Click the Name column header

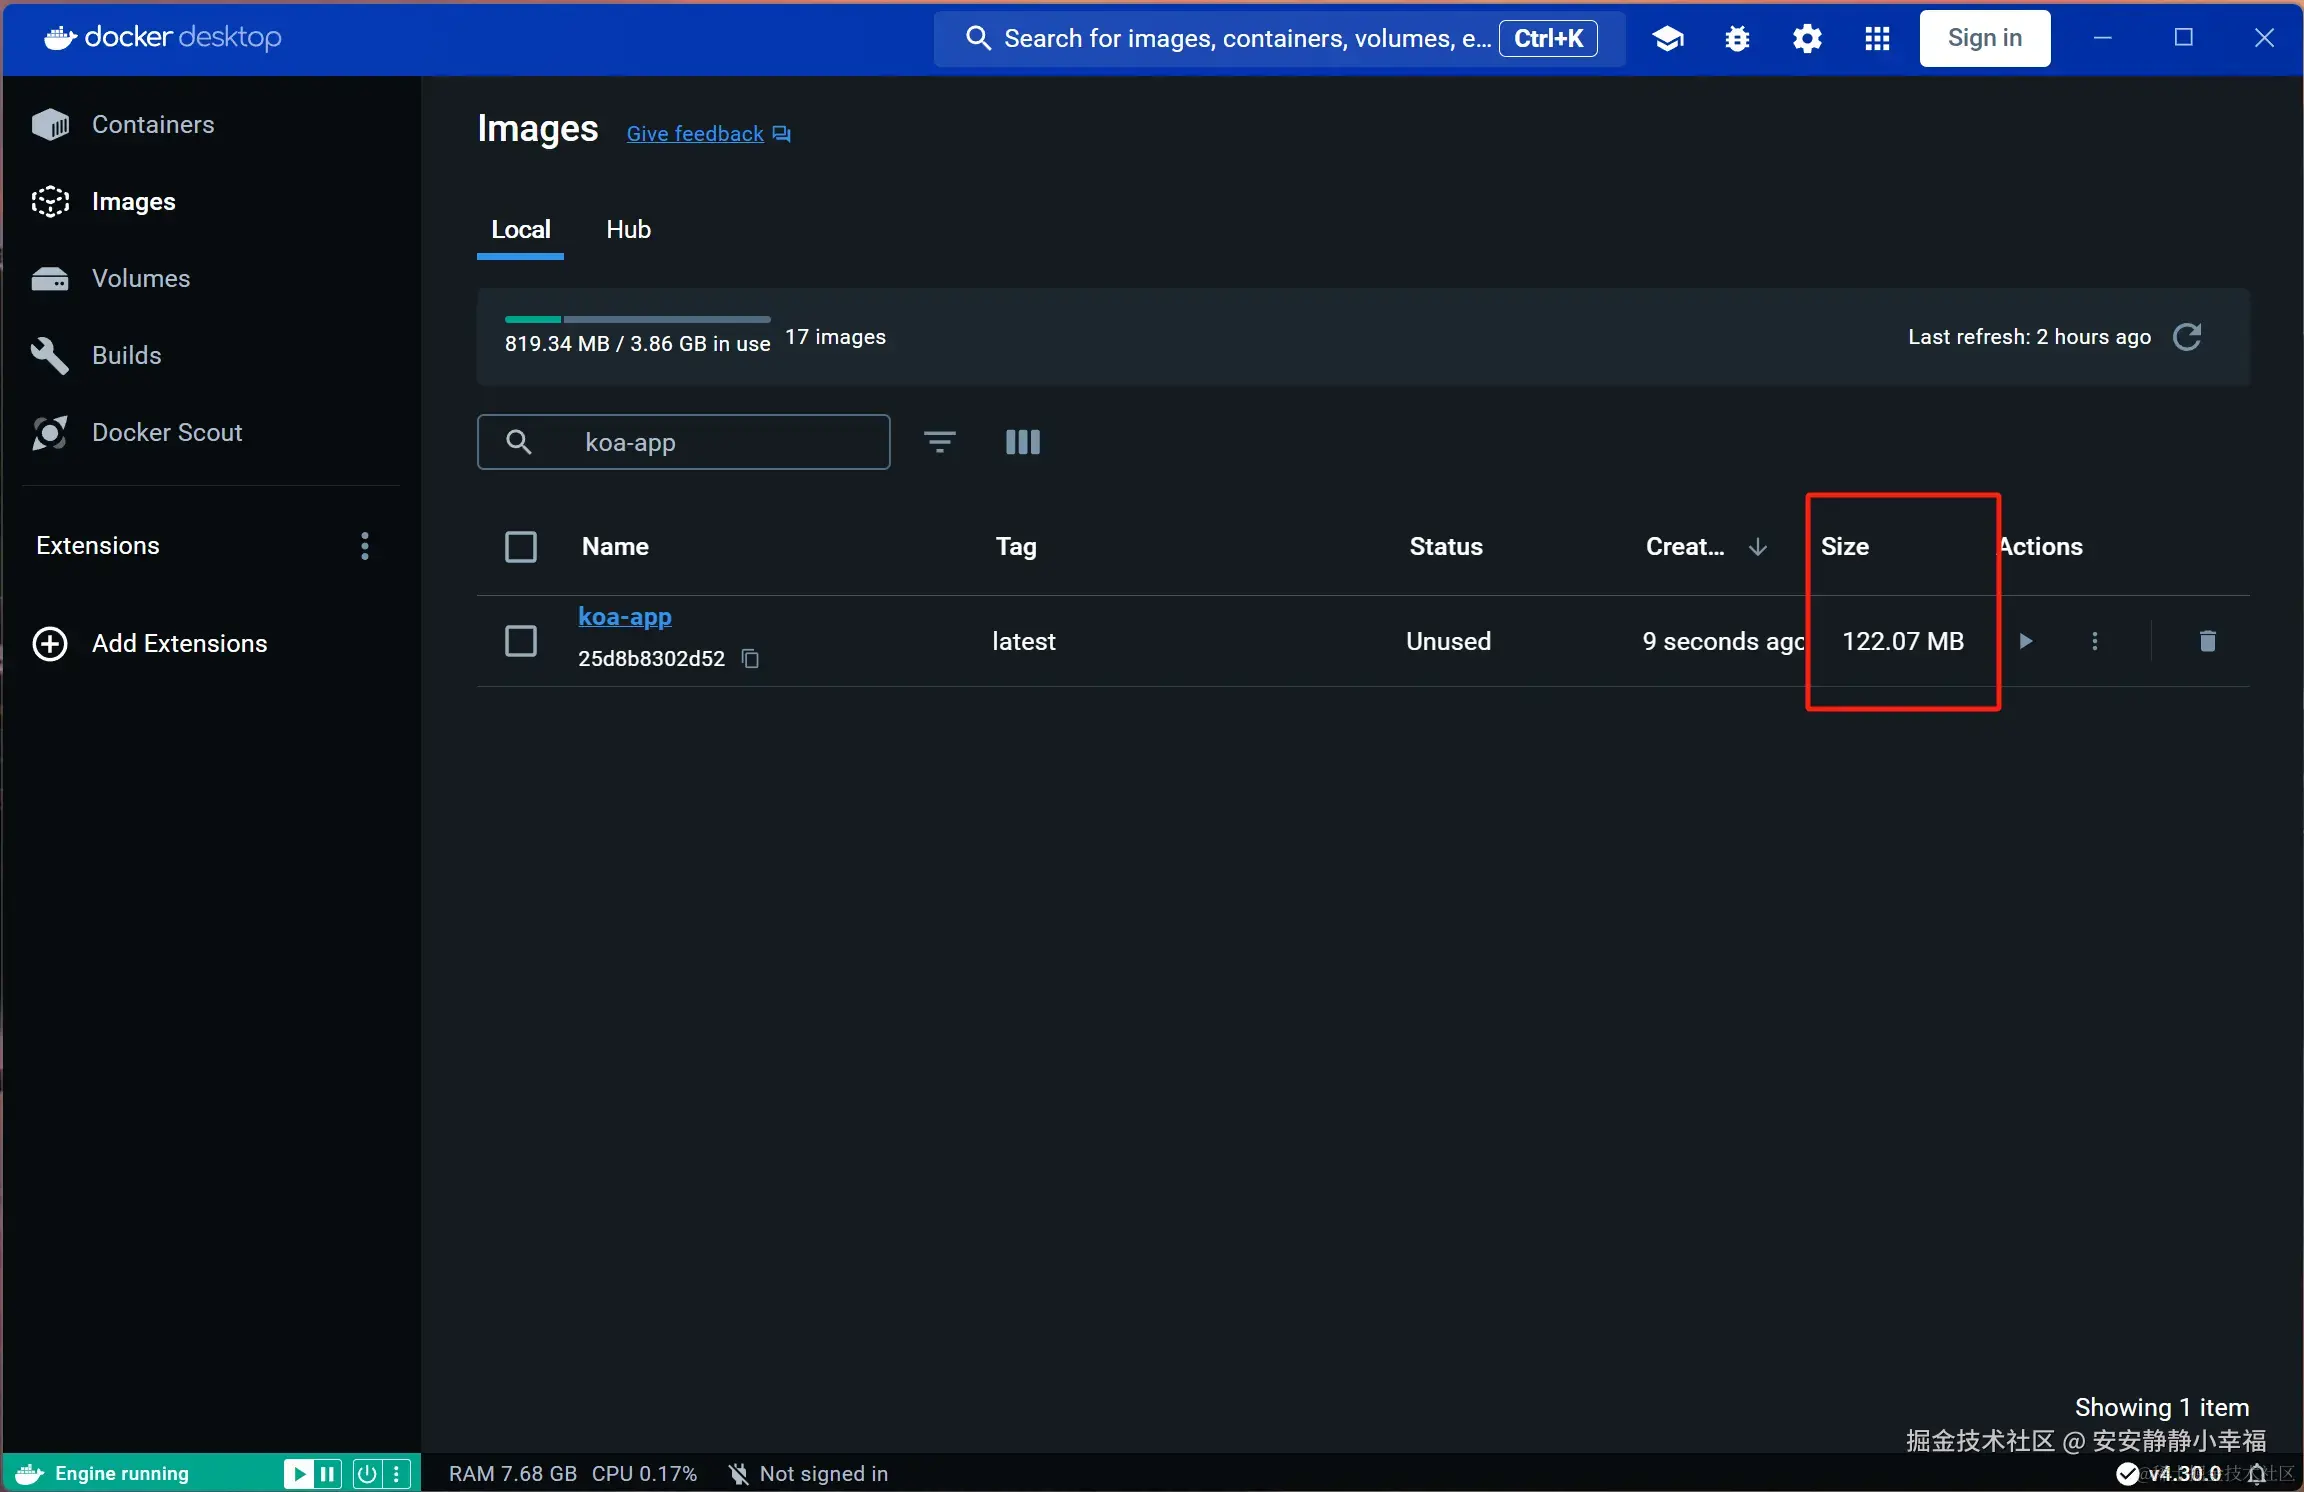click(x=615, y=547)
